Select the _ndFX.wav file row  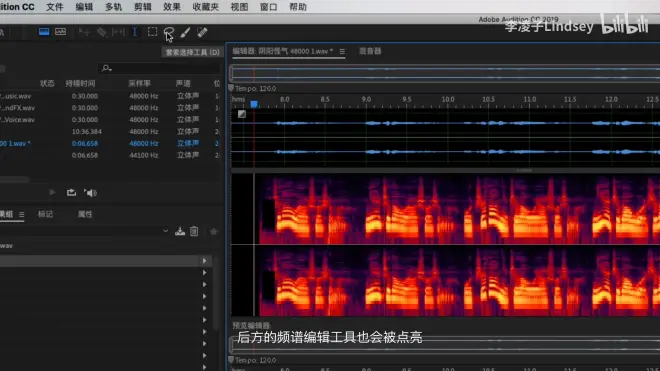click(x=110, y=108)
